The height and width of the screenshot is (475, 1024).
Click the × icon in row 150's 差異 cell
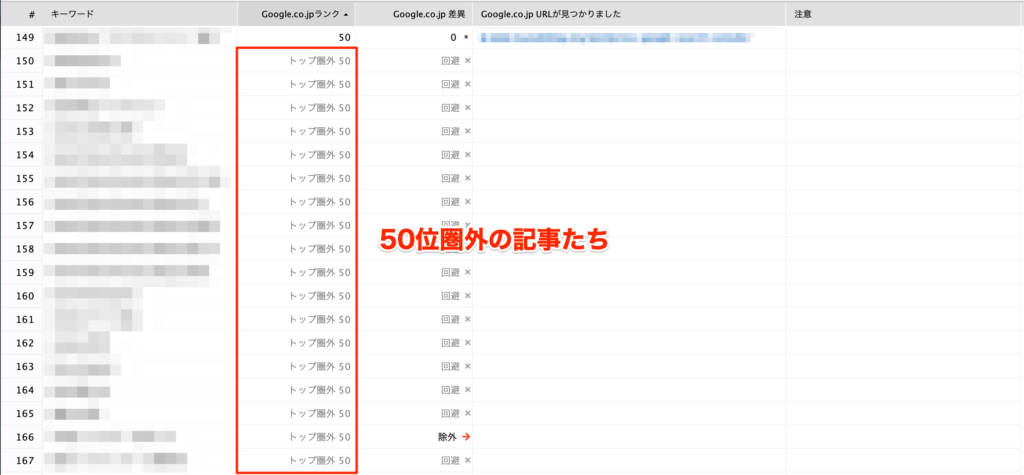pyautogui.click(x=467, y=61)
